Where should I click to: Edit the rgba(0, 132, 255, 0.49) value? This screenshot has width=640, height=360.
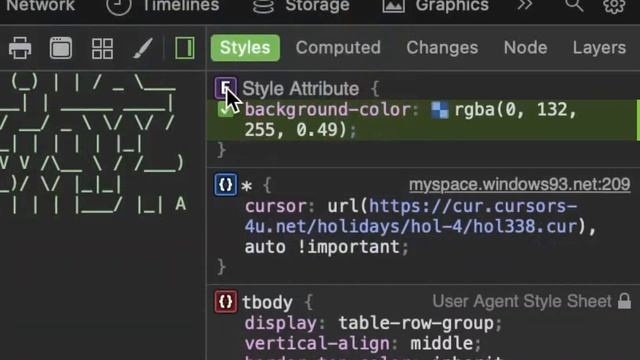point(411,120)
